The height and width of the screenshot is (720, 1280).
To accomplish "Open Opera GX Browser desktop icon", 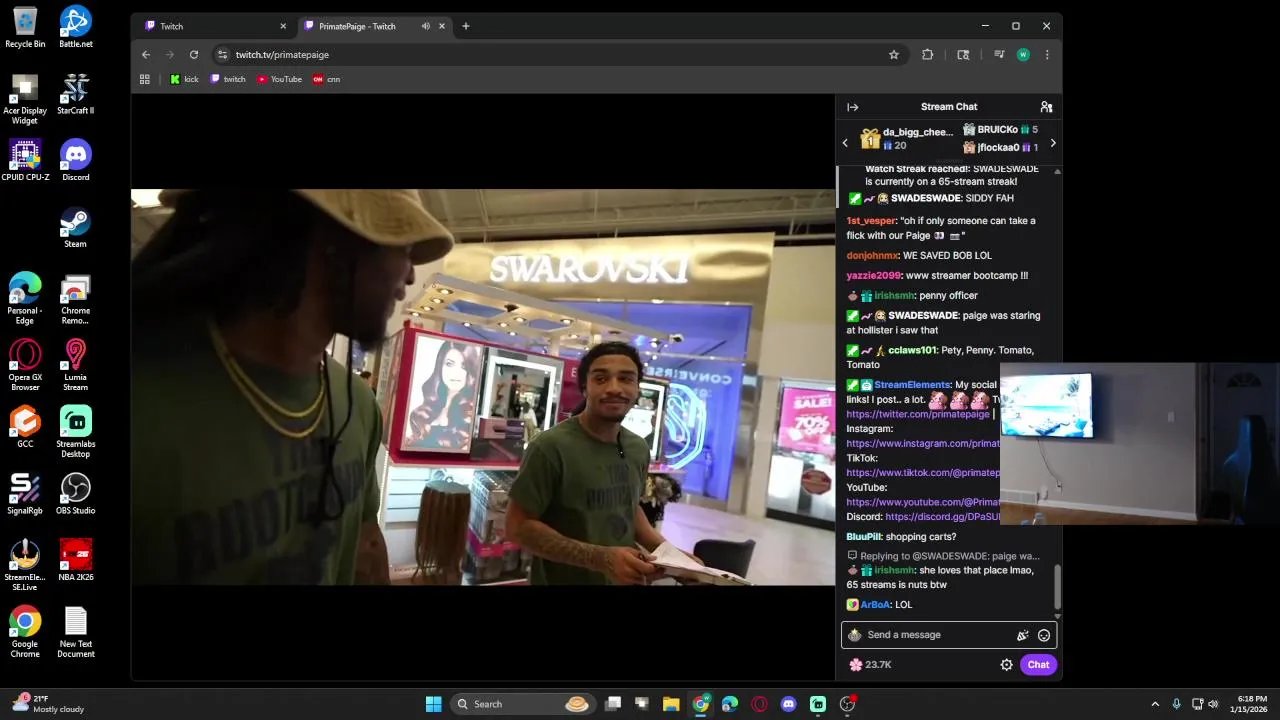I will point(25,365).
